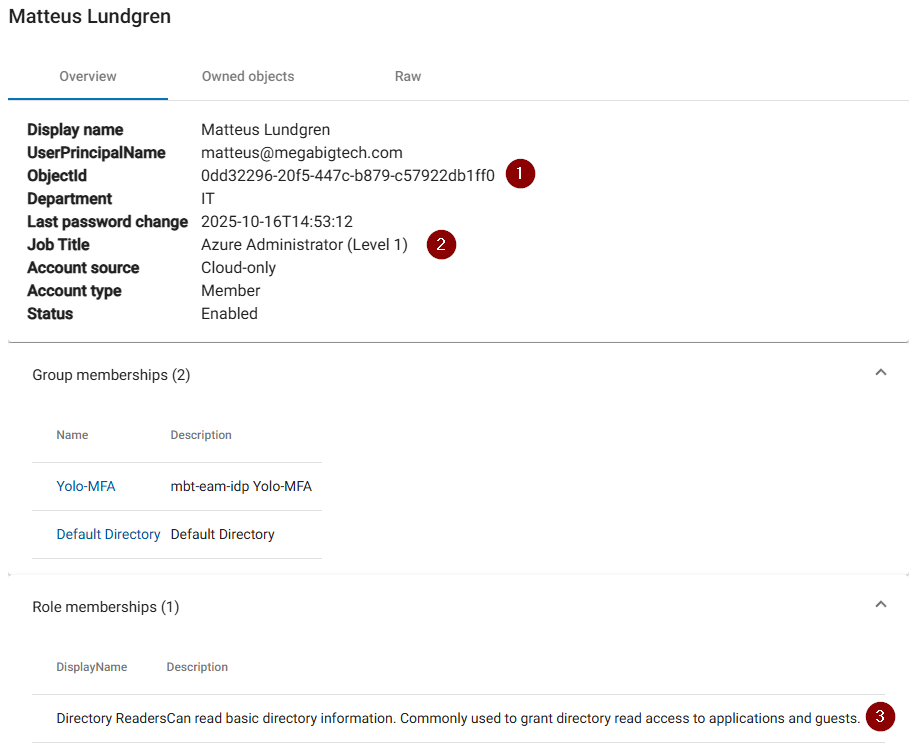The height and width of the screenshot is (746, 910).
Task: Collapse the Group memberships section chevron
Action: 881,373
